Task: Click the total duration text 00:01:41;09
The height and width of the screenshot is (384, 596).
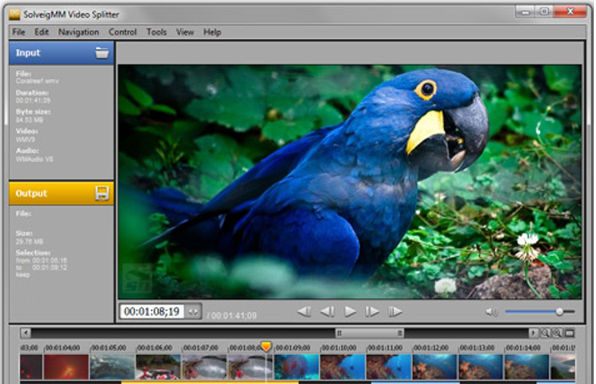Action: 234,316
